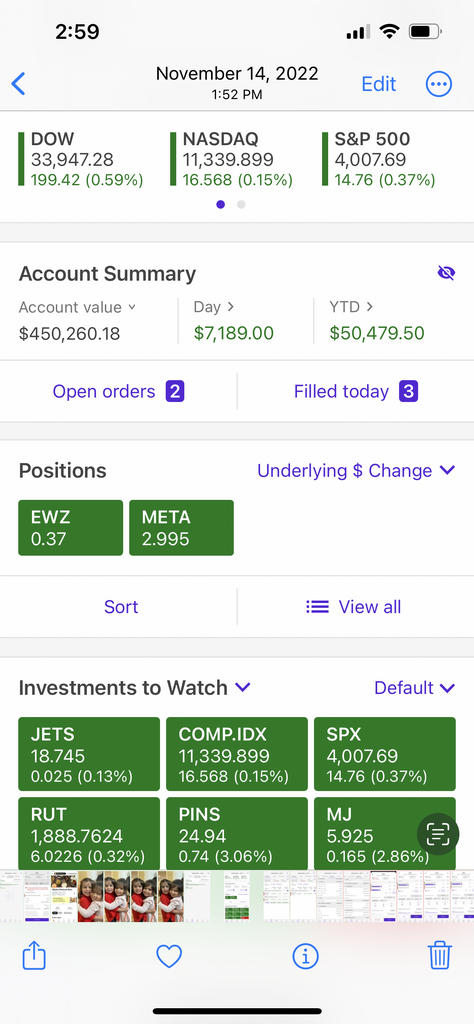Toggle account value visibility eye icon

tap(446, 273)
